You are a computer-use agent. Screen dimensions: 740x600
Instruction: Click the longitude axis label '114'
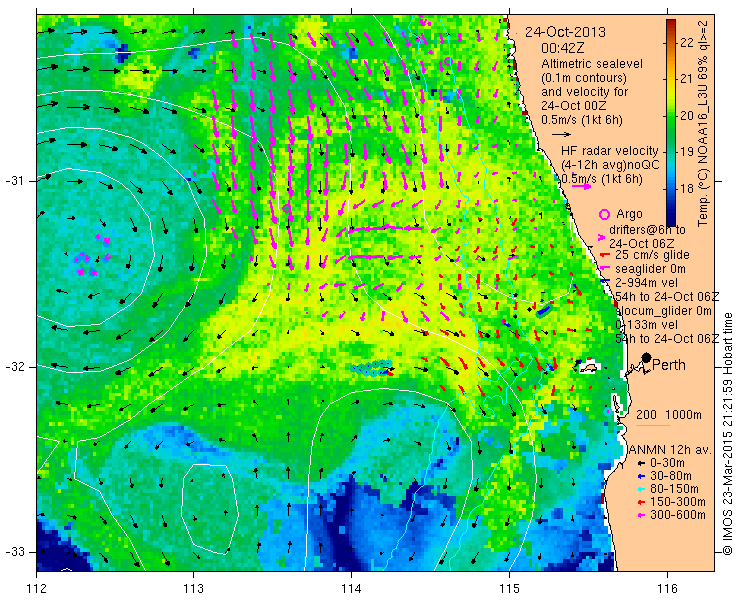[x=351, y=588]
